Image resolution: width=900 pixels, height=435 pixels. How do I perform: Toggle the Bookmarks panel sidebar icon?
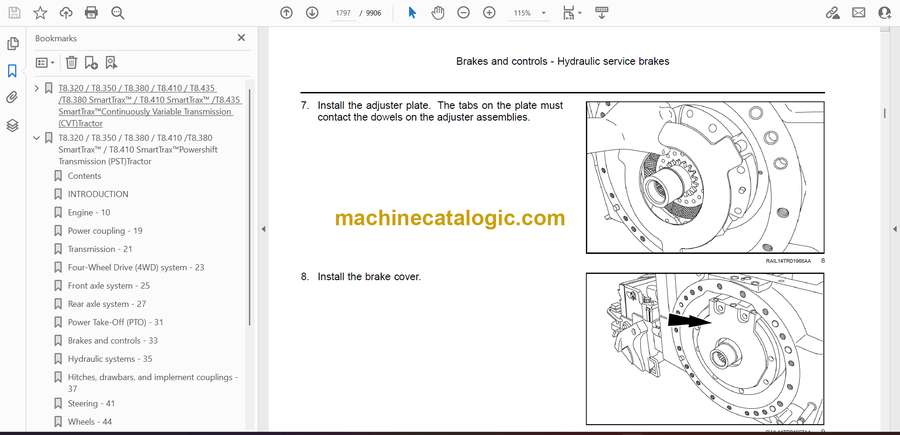[x=13, y=71]
